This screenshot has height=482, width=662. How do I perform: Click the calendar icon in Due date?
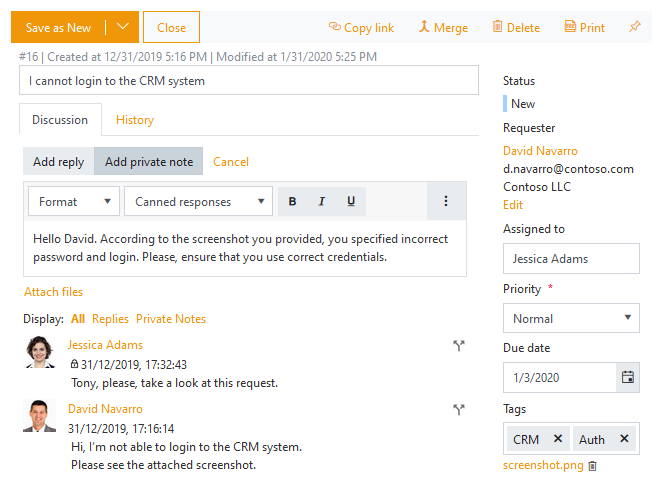pos(628,377)
